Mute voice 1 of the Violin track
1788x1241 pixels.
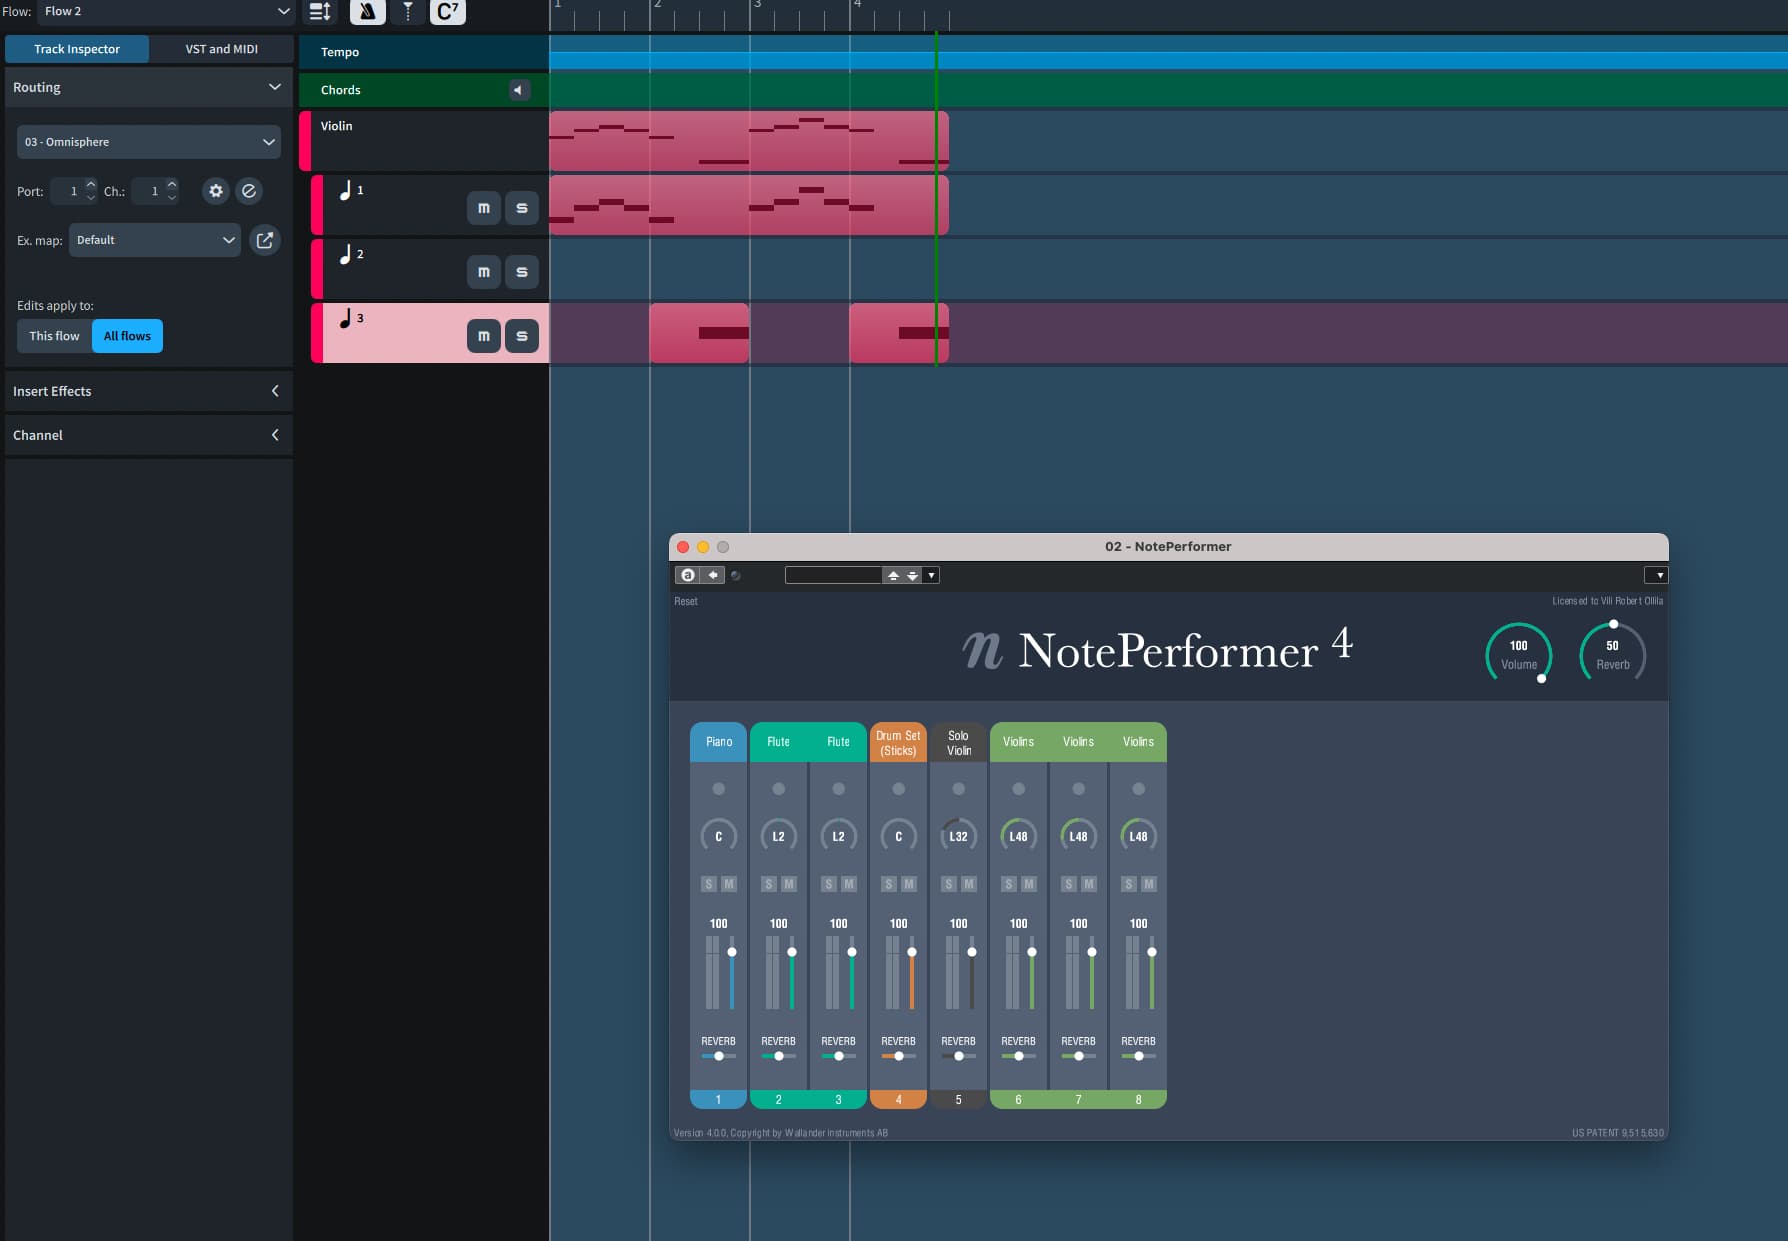(484, 208)
